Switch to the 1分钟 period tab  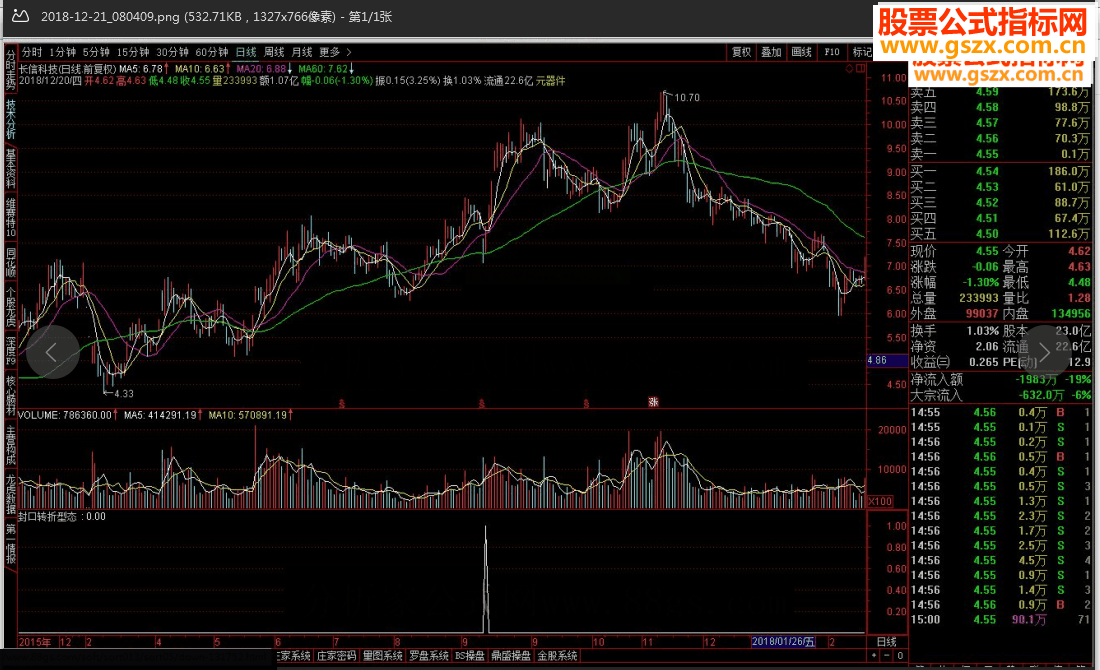click(62, 52)
